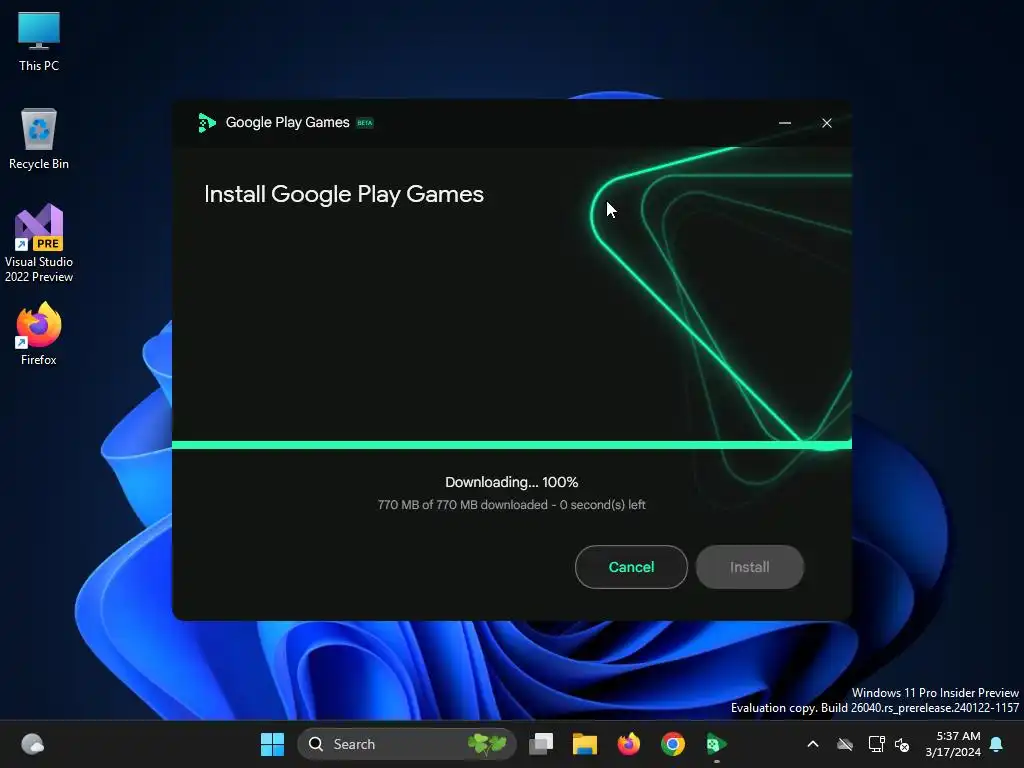Viewport: 1024px width, 768px height.
Task: Close the Google Play Games installer window
Action: (x=827, y=123)
